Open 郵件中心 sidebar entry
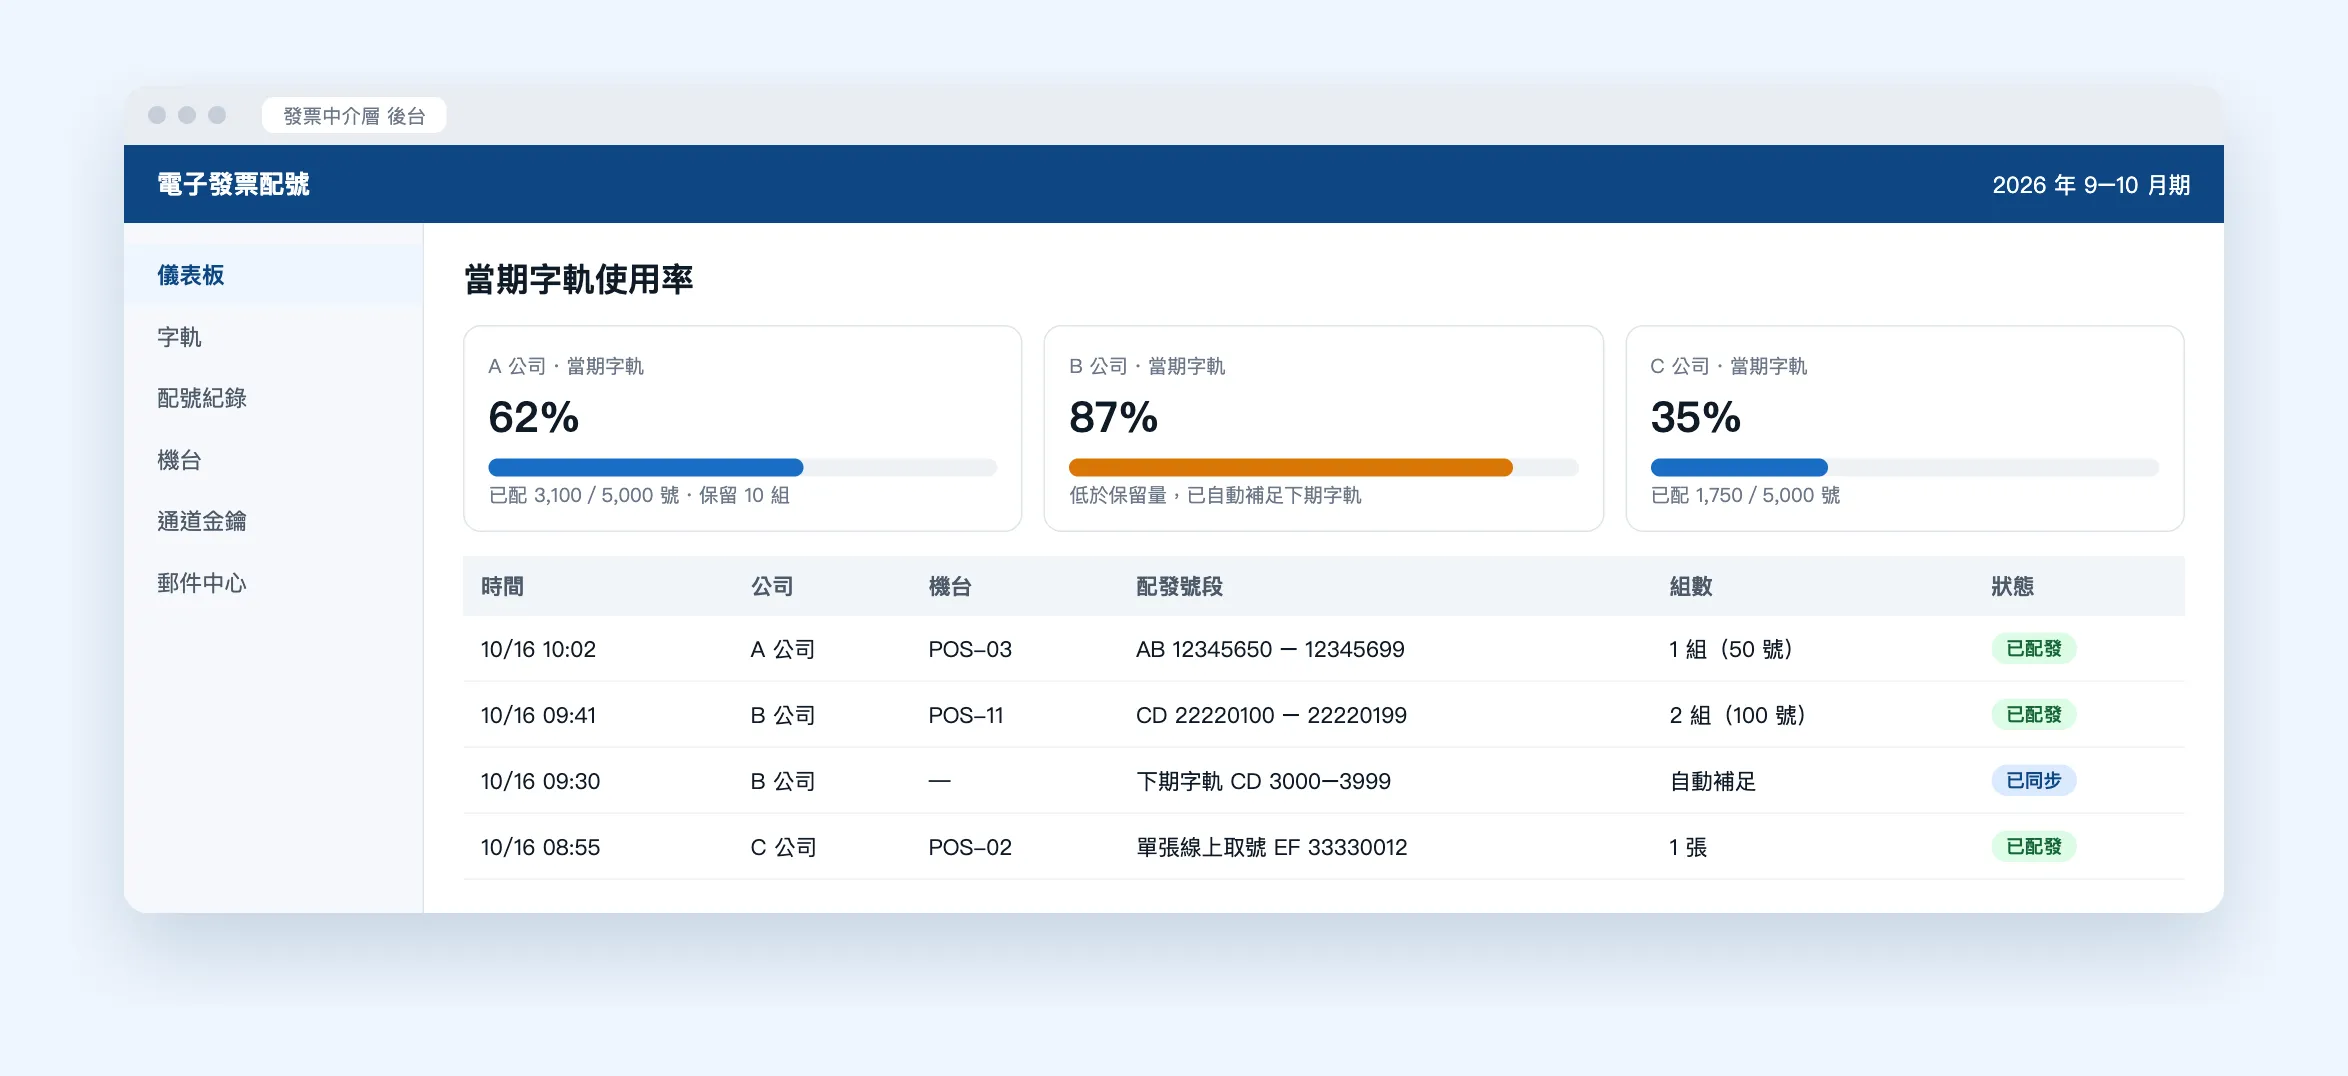The image size is (2348, 1076). point(273,583)
